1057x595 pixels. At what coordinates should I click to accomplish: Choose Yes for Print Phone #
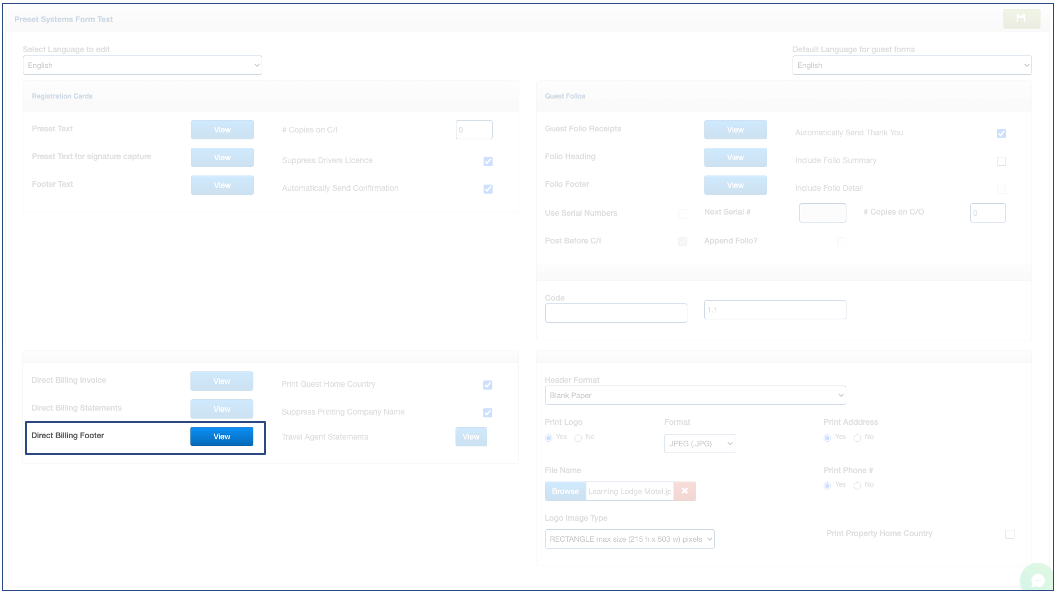pos(828,485)
